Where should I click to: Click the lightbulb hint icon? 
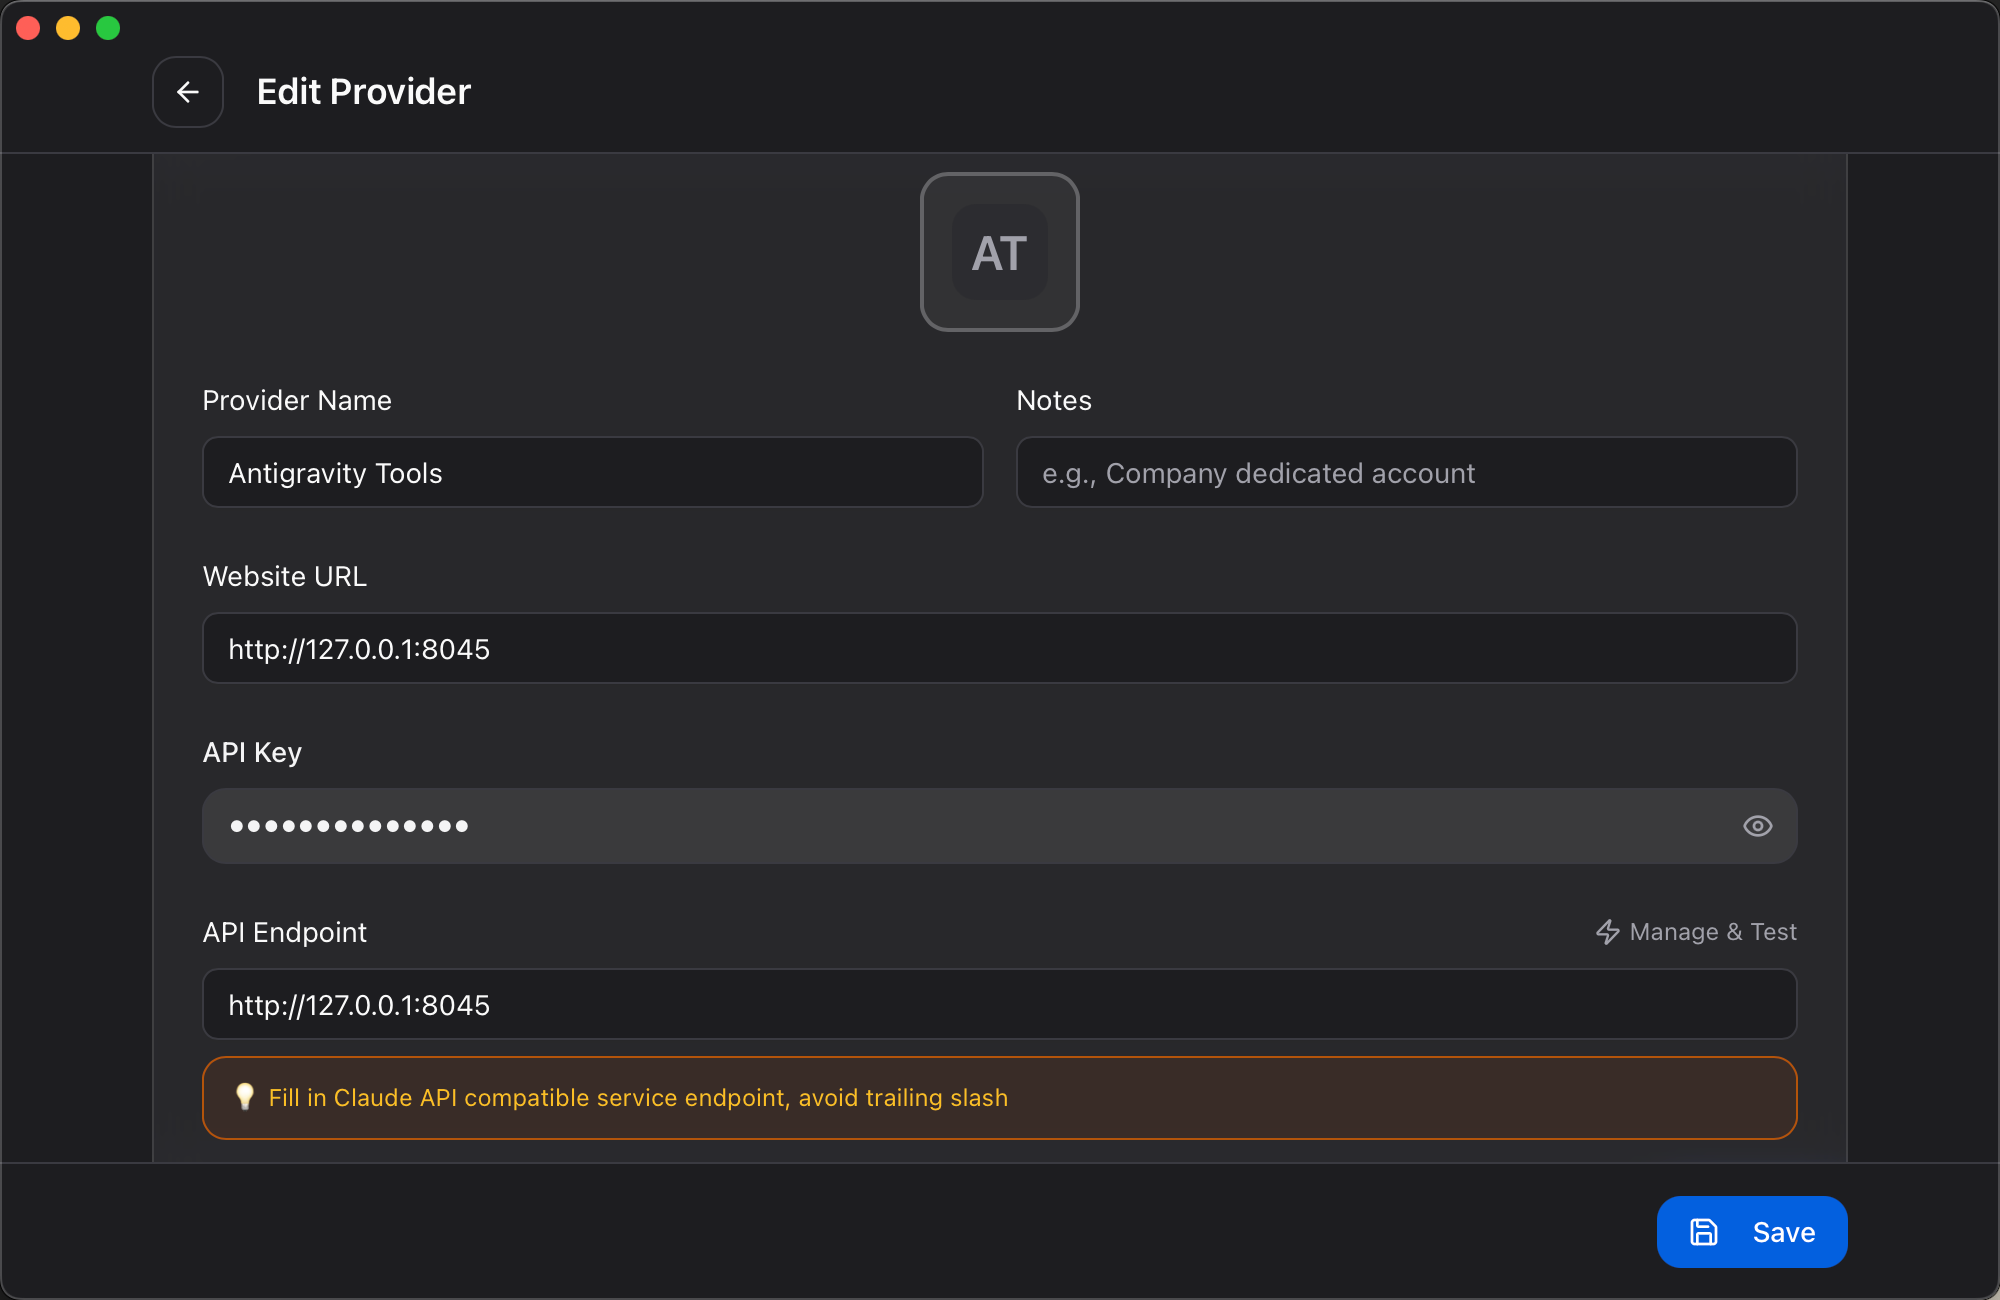[x=244, y=1097]
